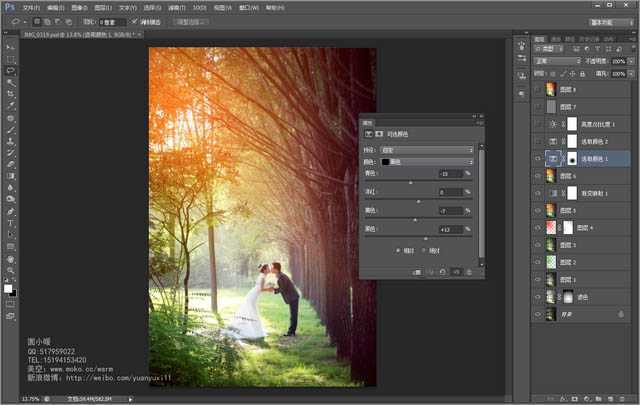640x405 pixels.
Task: Open the layer opacity dropdown arrow
Action: [x=631, y=61]
